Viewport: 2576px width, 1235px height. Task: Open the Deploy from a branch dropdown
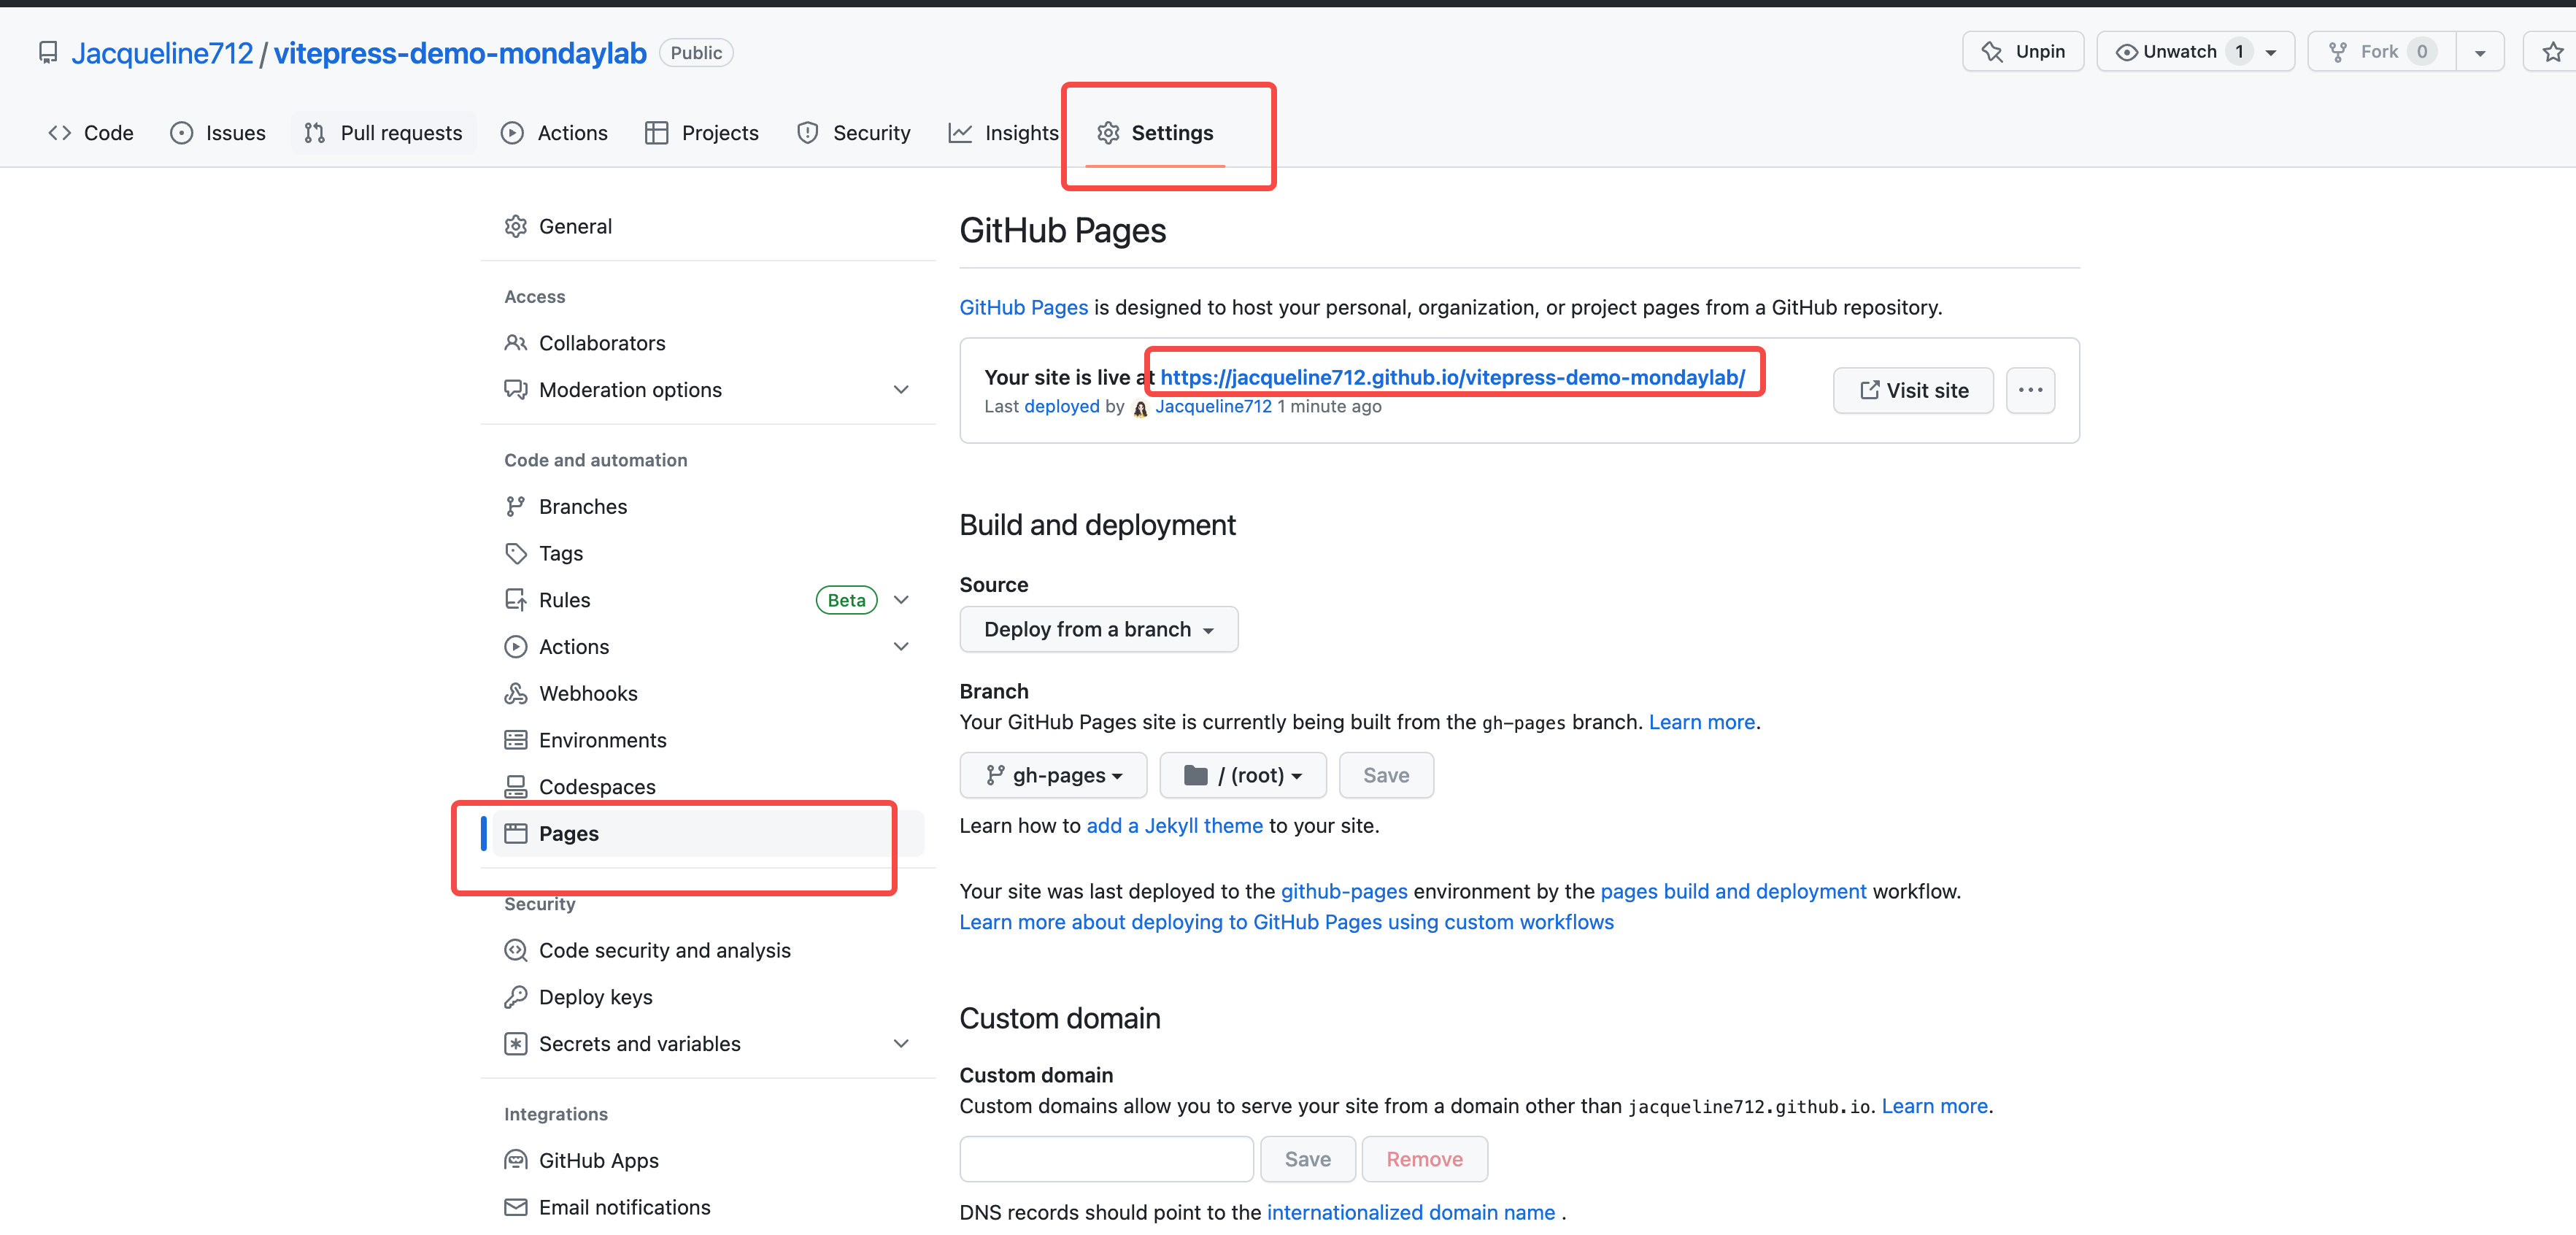click(x=1098, y=629)
